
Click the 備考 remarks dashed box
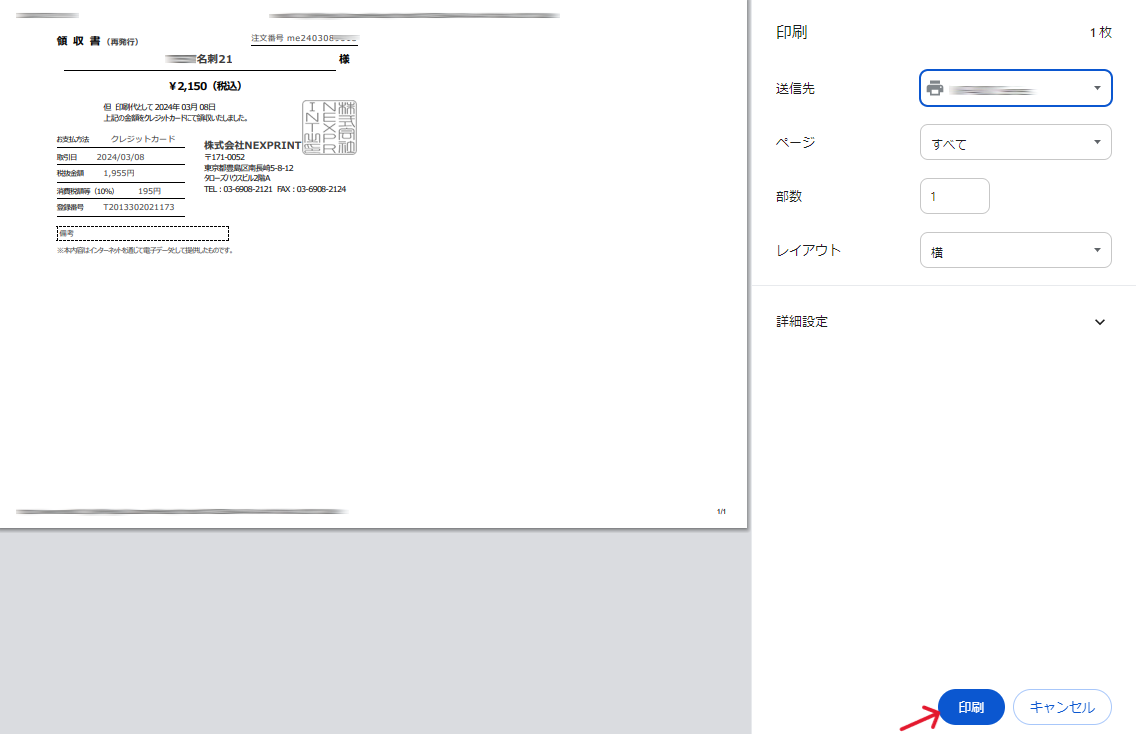(143, 233)
